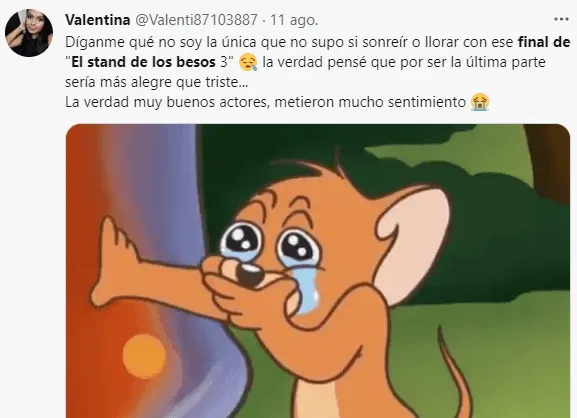Click the bold phrase "final de"
577x418 pixels.
(544, 42)
